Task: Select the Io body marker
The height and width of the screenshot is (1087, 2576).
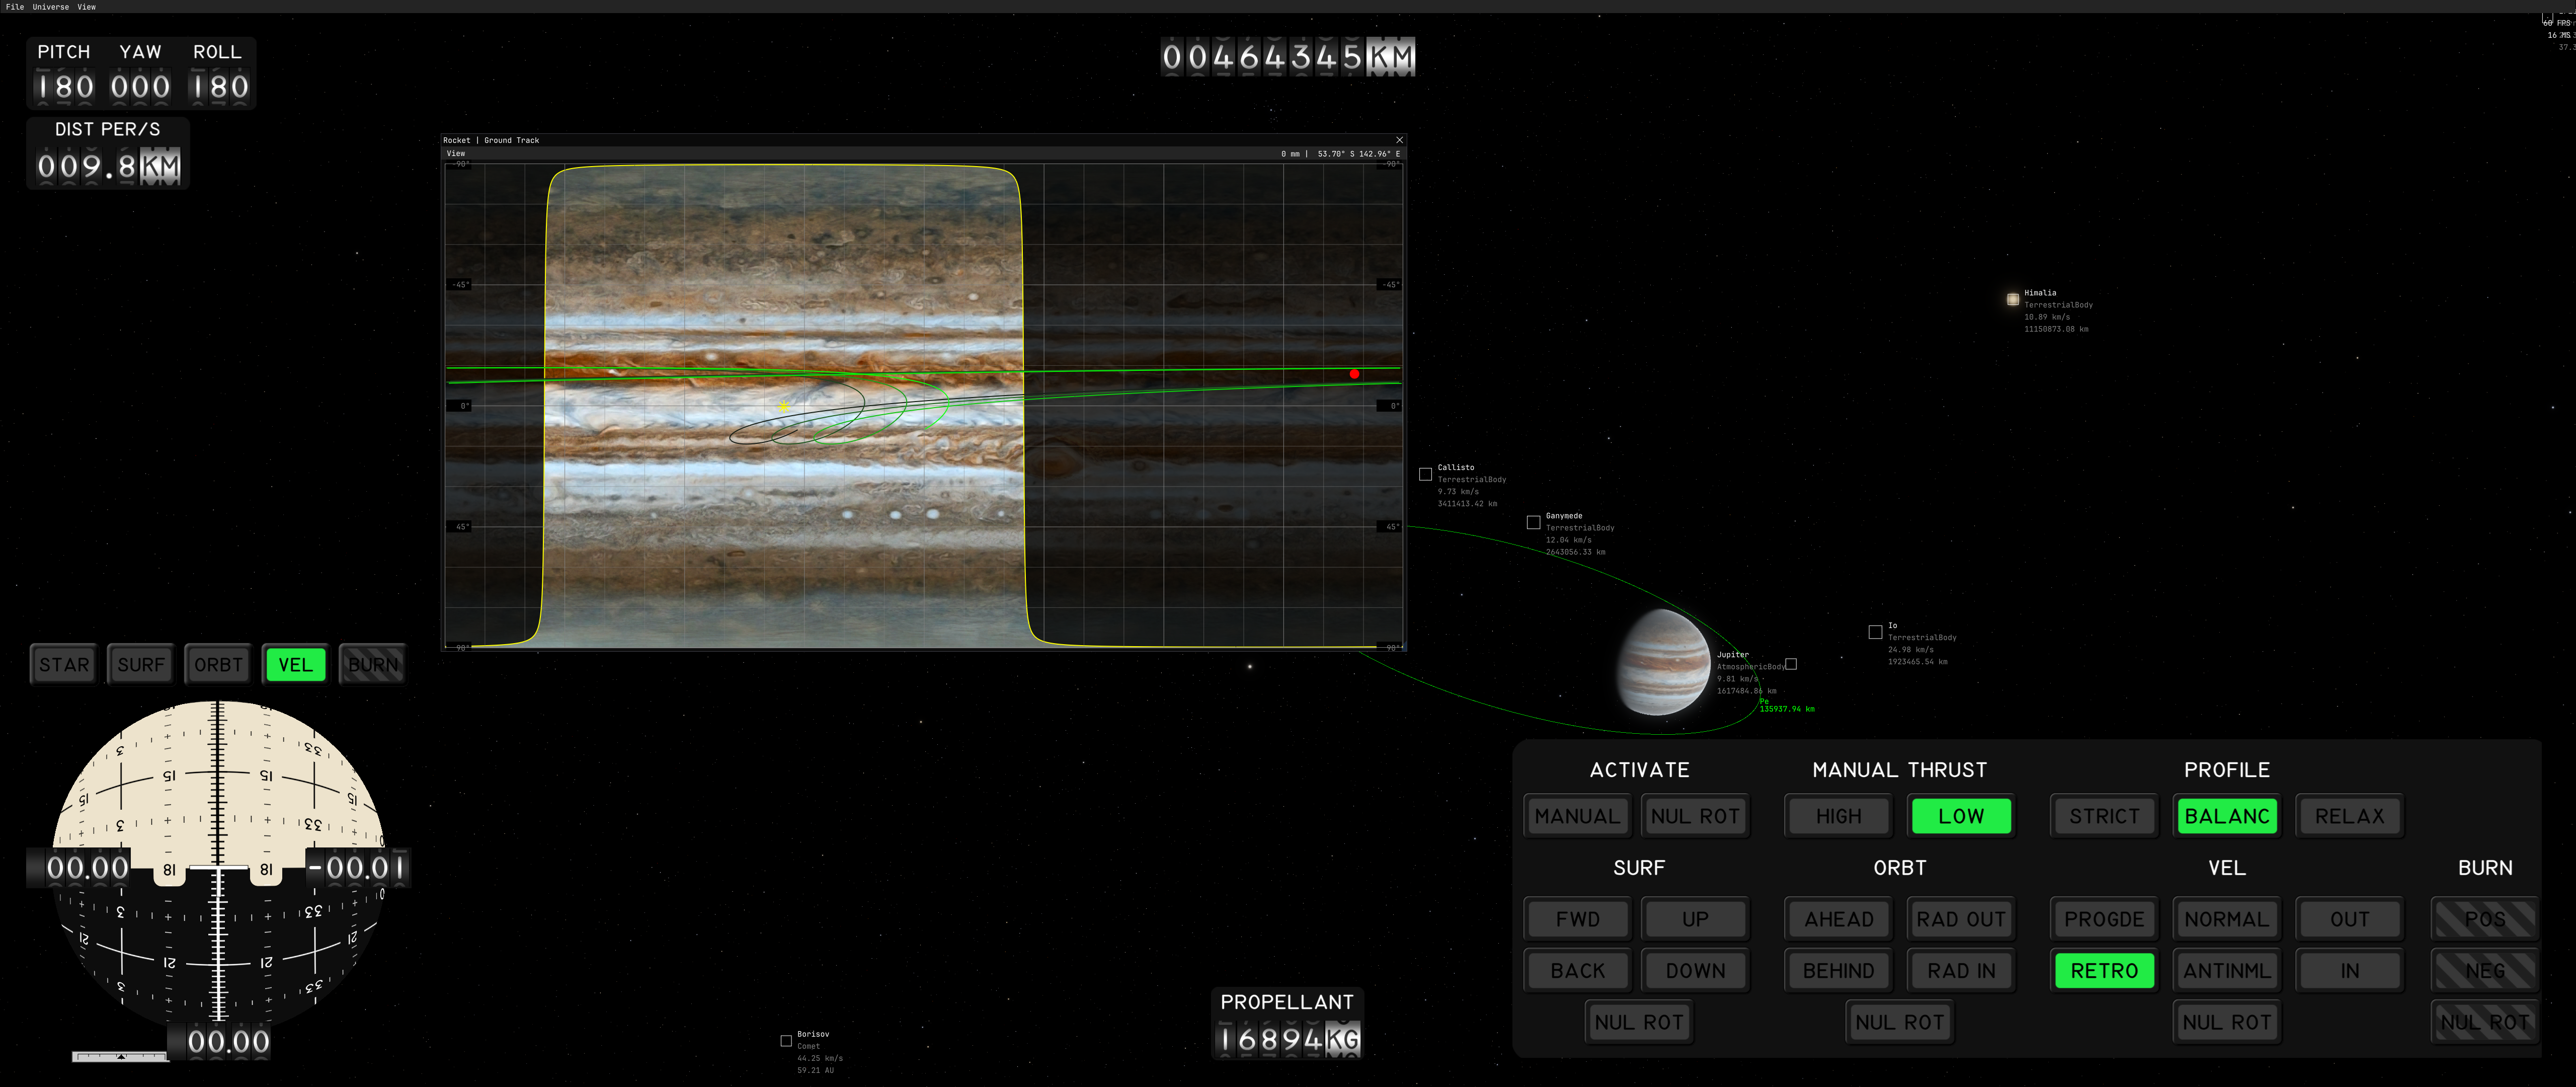Action: pos(1875,632)
